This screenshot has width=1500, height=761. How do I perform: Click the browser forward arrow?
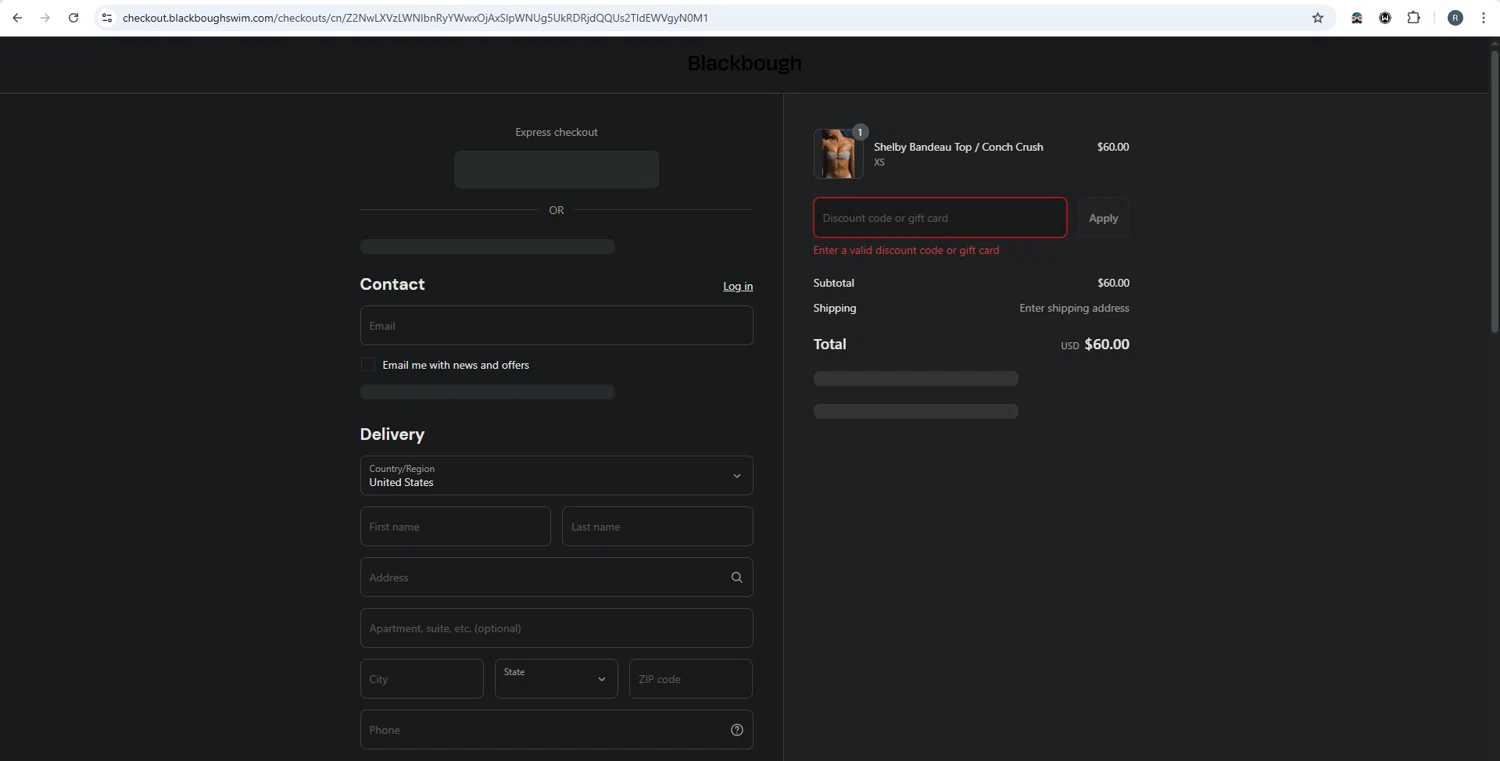45,18
